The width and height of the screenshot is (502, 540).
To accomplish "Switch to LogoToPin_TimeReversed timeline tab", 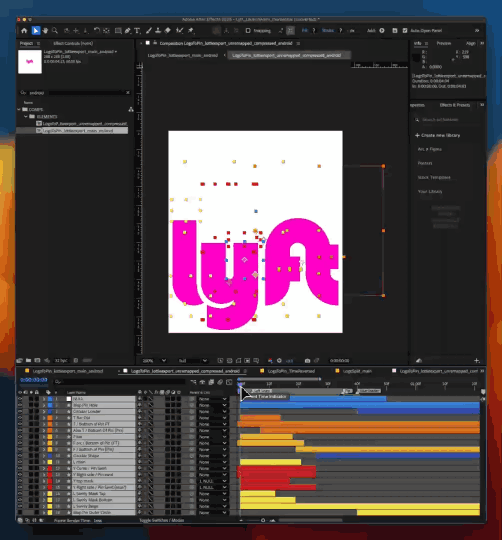I will click(291, 371).
